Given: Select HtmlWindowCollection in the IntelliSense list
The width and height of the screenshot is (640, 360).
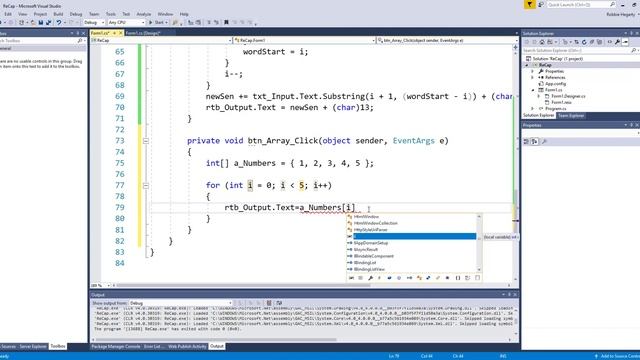Looking at the screenshot, I should (376, 223).
